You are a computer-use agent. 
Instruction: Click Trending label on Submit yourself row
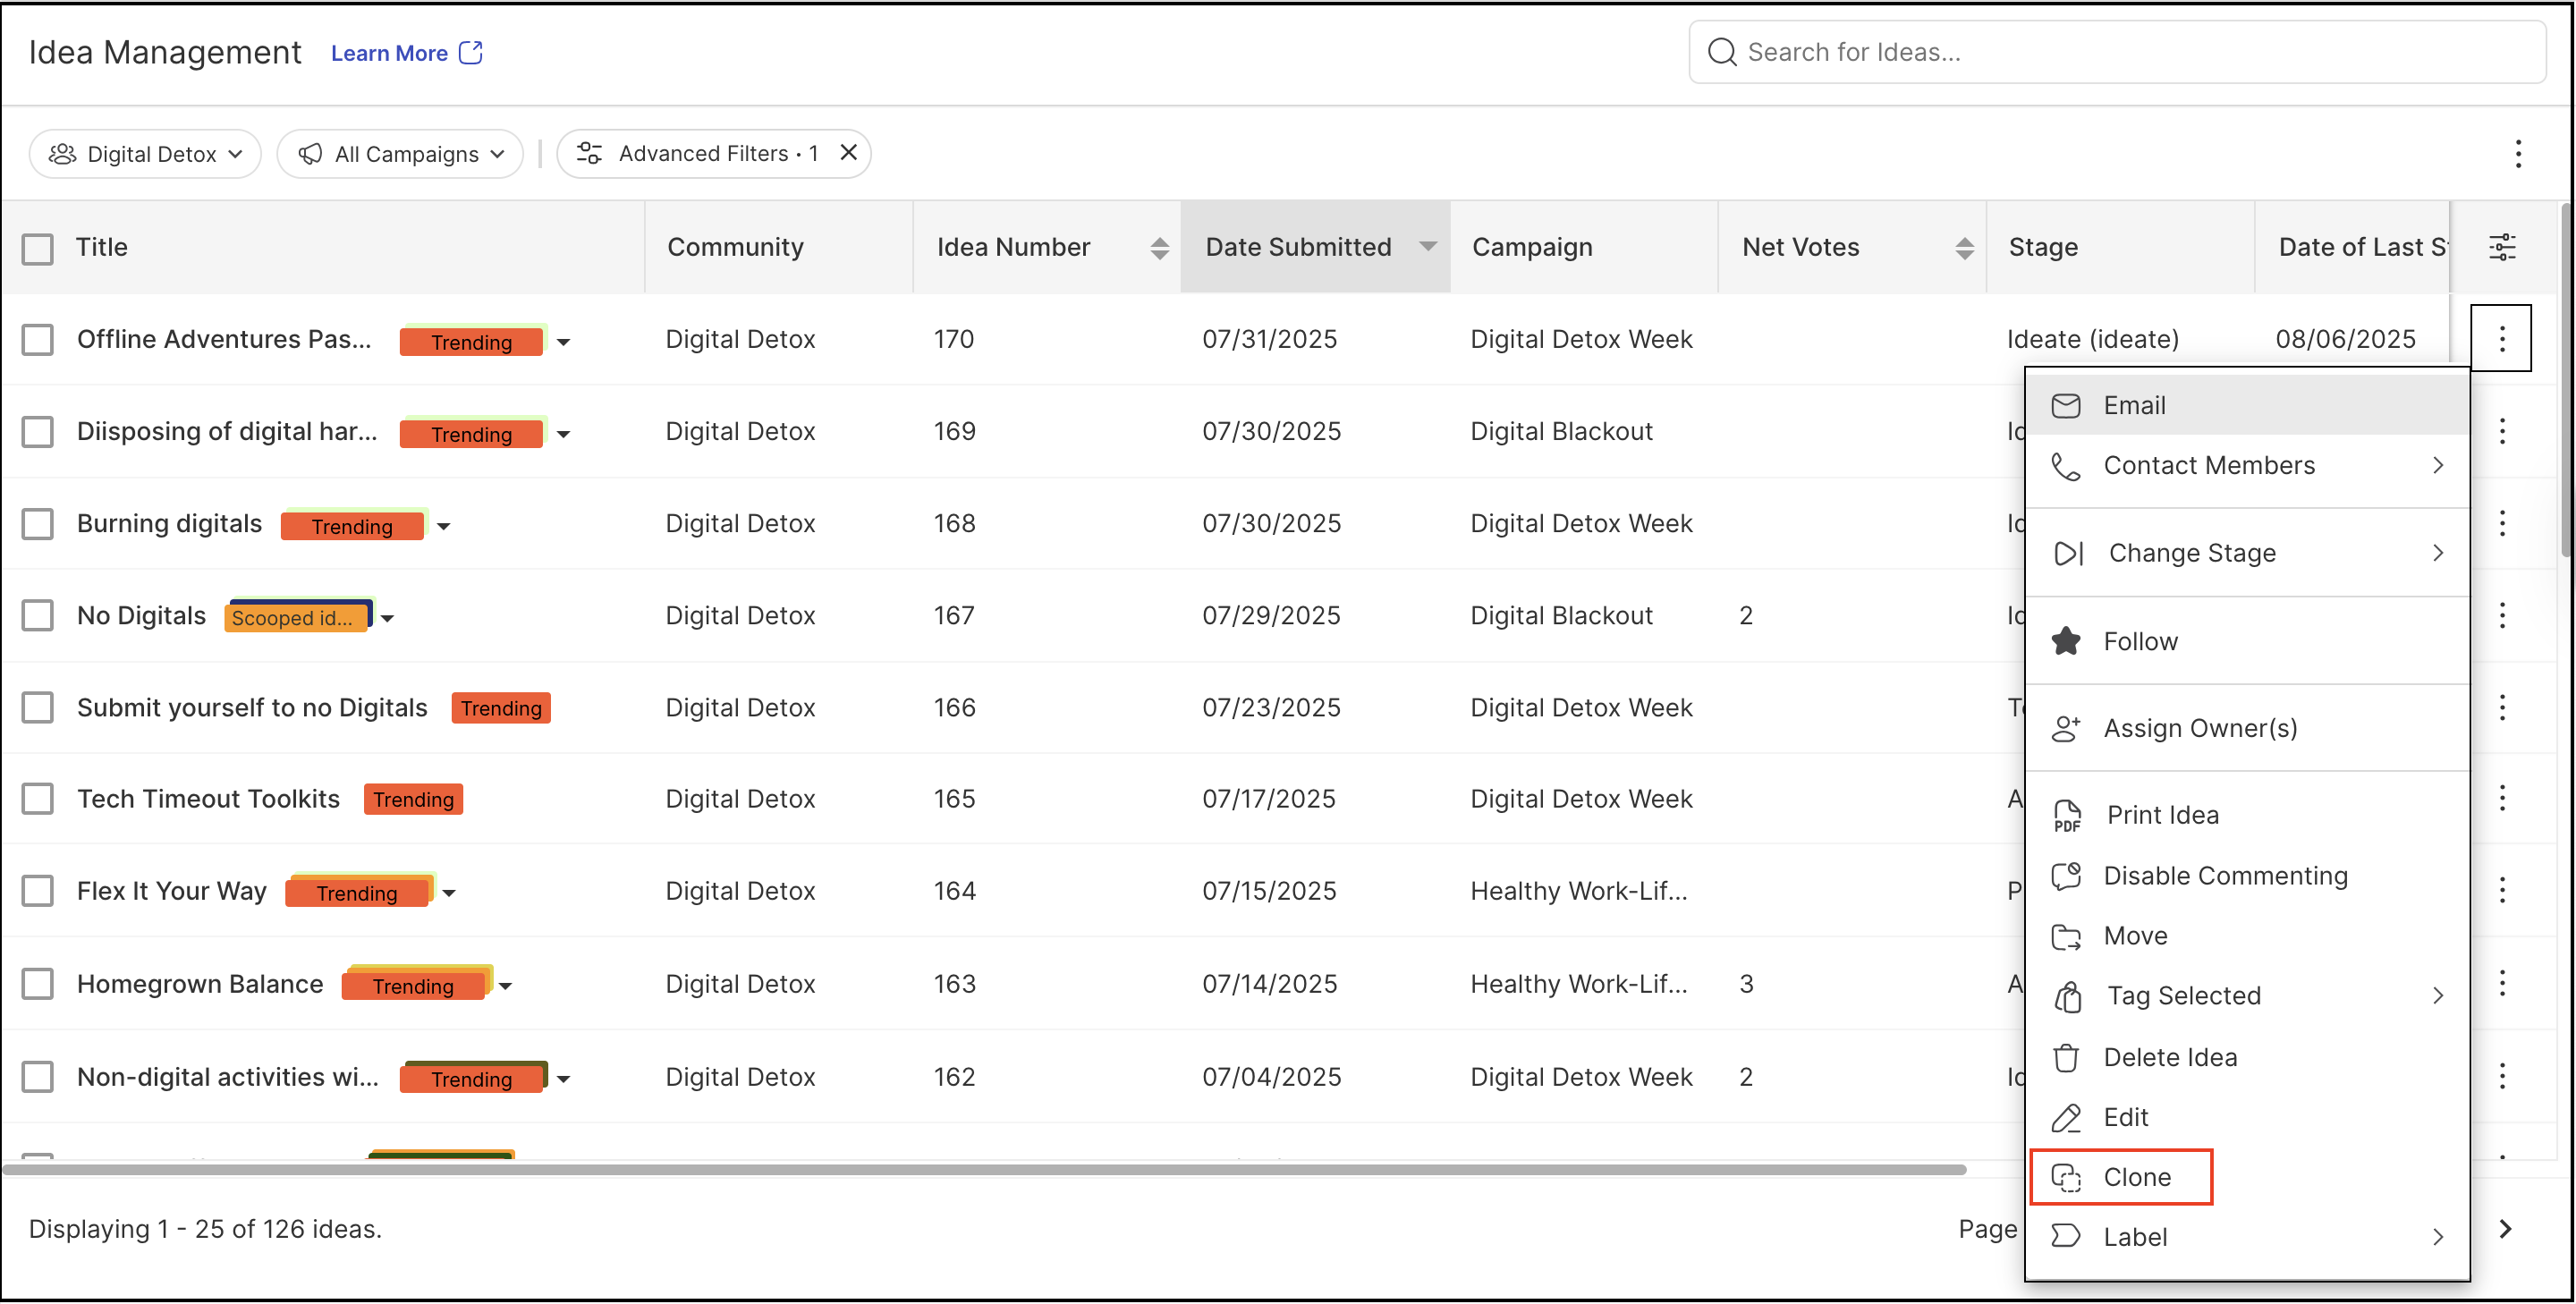tap(501, 708)
